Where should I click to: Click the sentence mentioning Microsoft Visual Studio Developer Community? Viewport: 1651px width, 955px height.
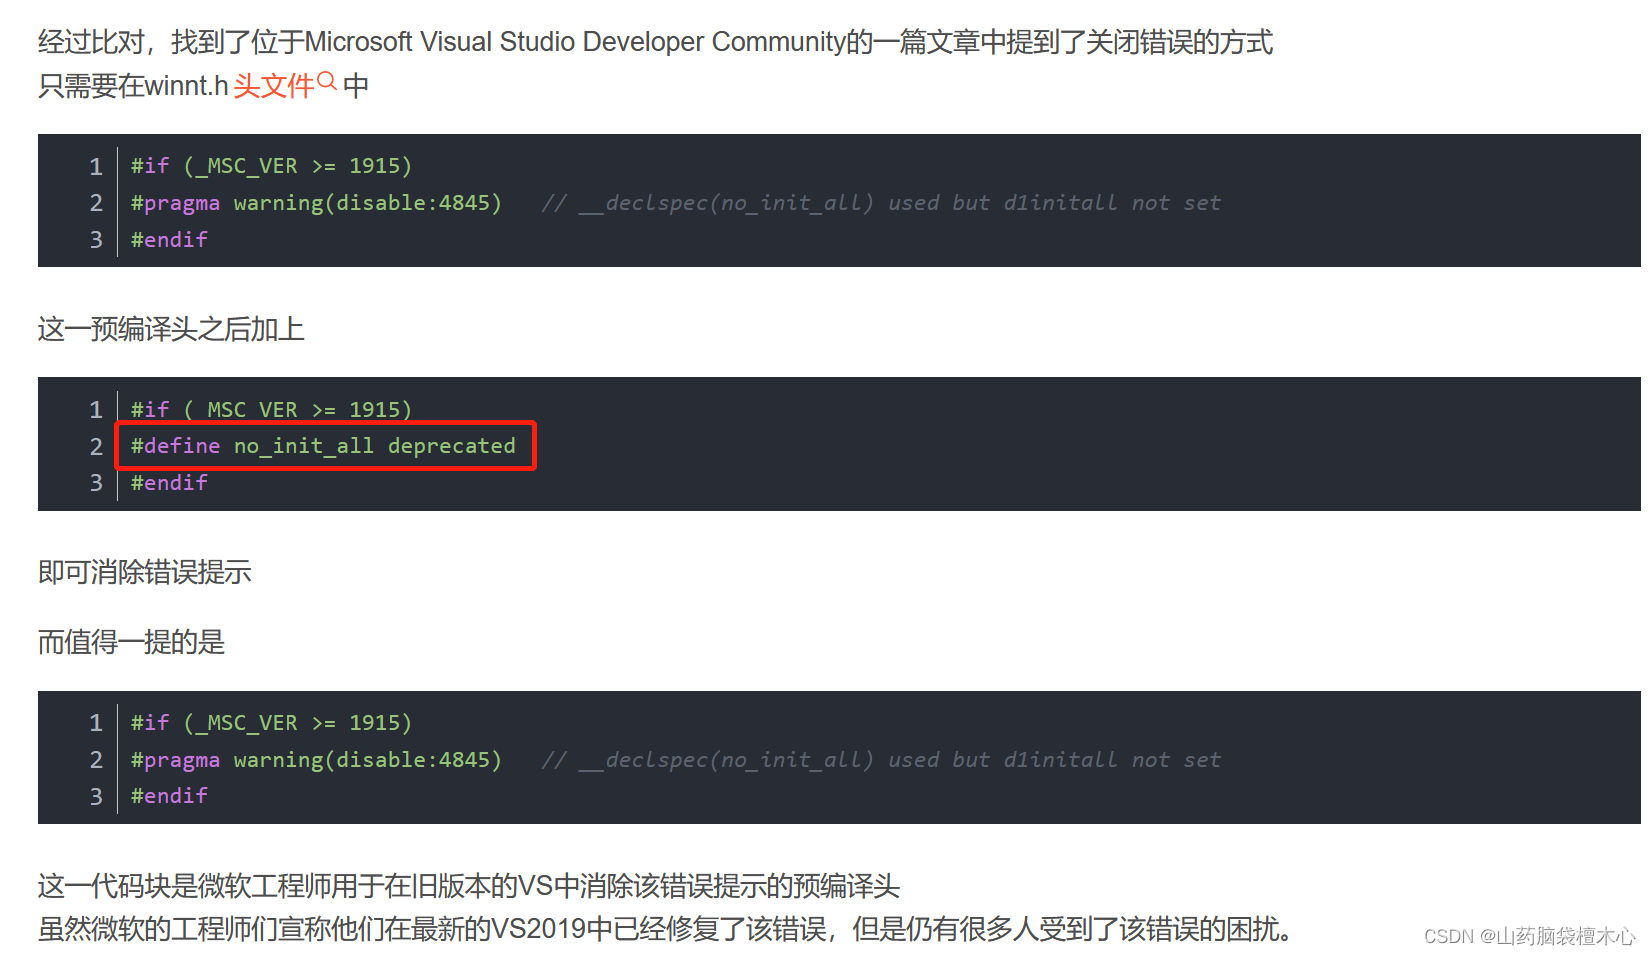655,42
